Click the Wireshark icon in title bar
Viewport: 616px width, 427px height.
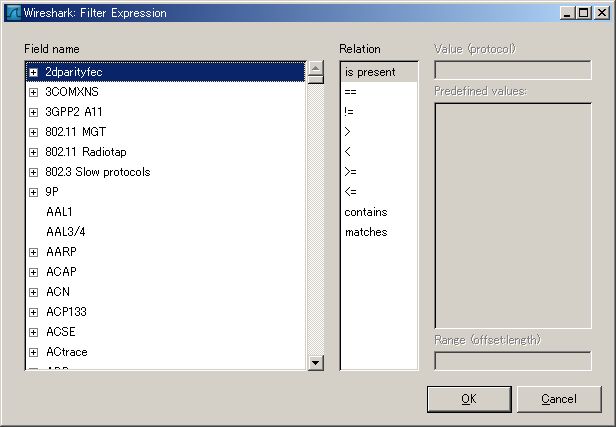(x=14, y=13)
